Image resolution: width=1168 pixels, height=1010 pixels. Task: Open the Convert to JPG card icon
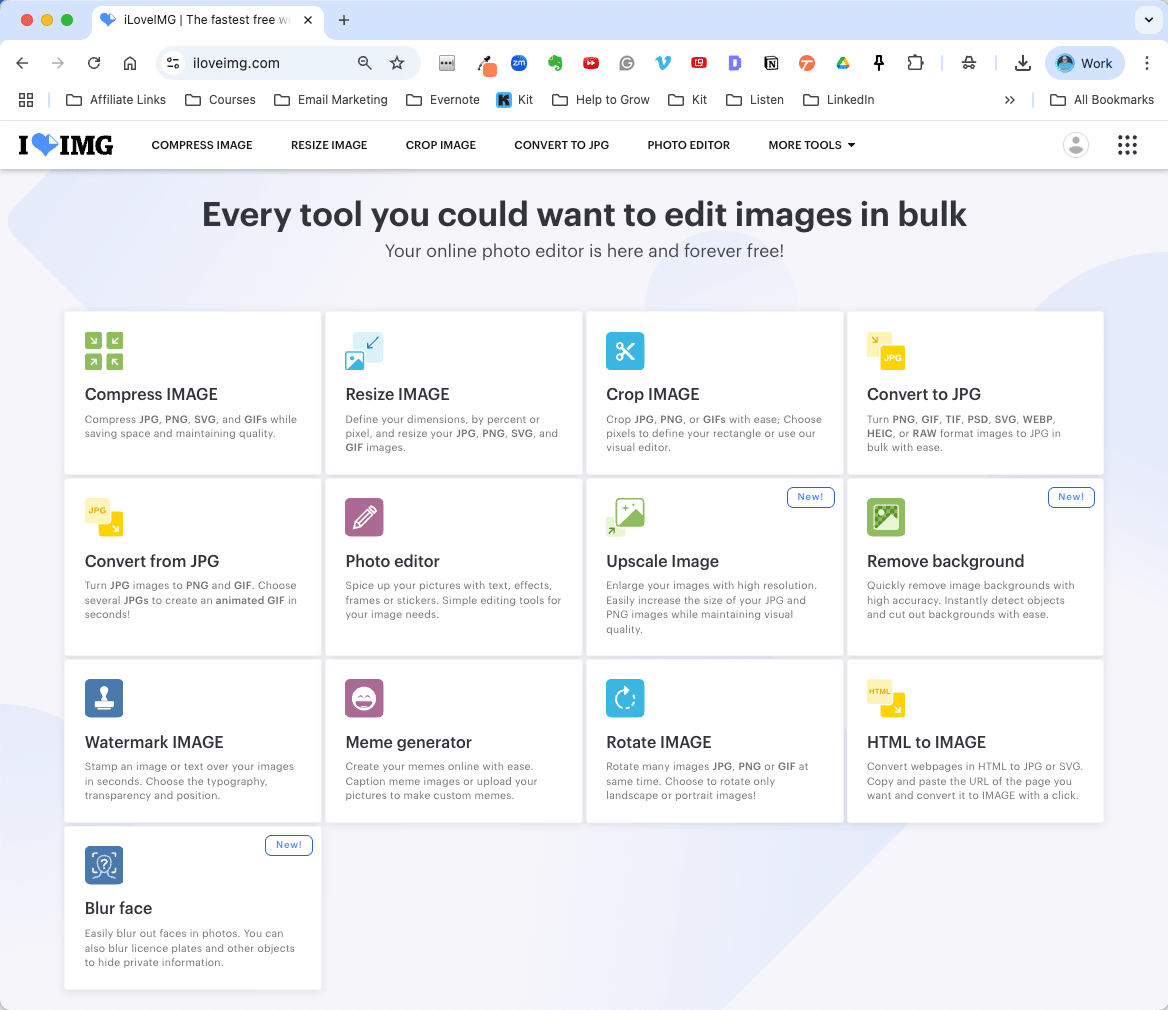pos(886,351)
